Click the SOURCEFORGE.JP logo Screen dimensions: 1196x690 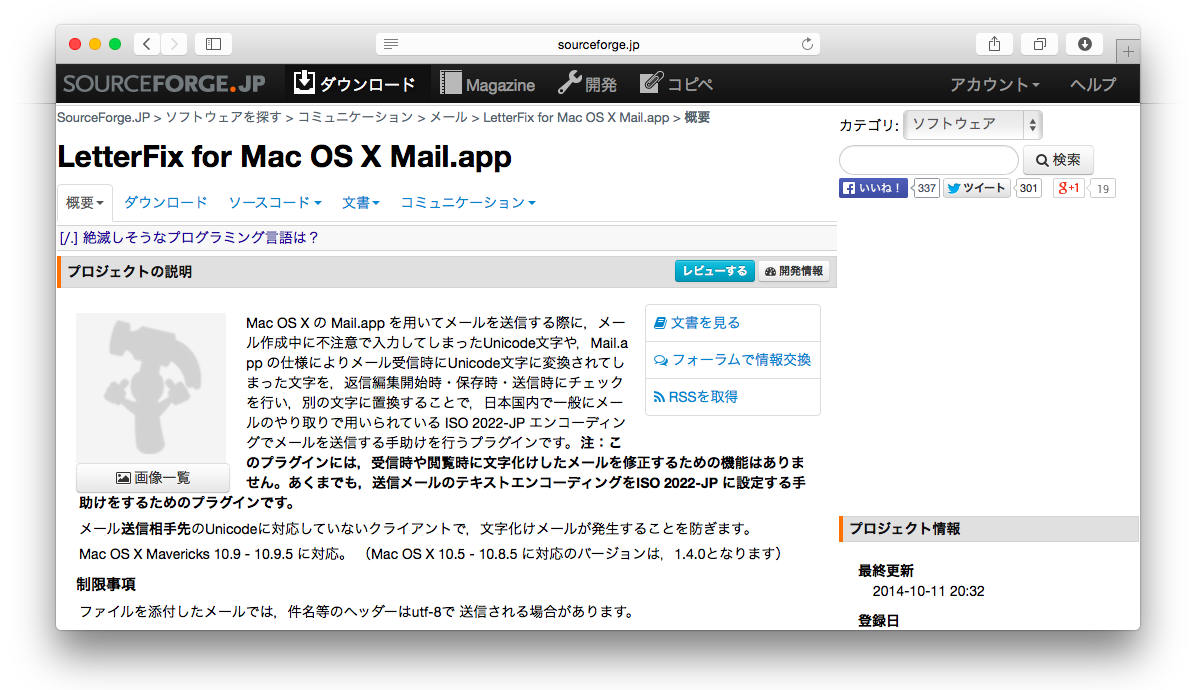pos(164,84)
